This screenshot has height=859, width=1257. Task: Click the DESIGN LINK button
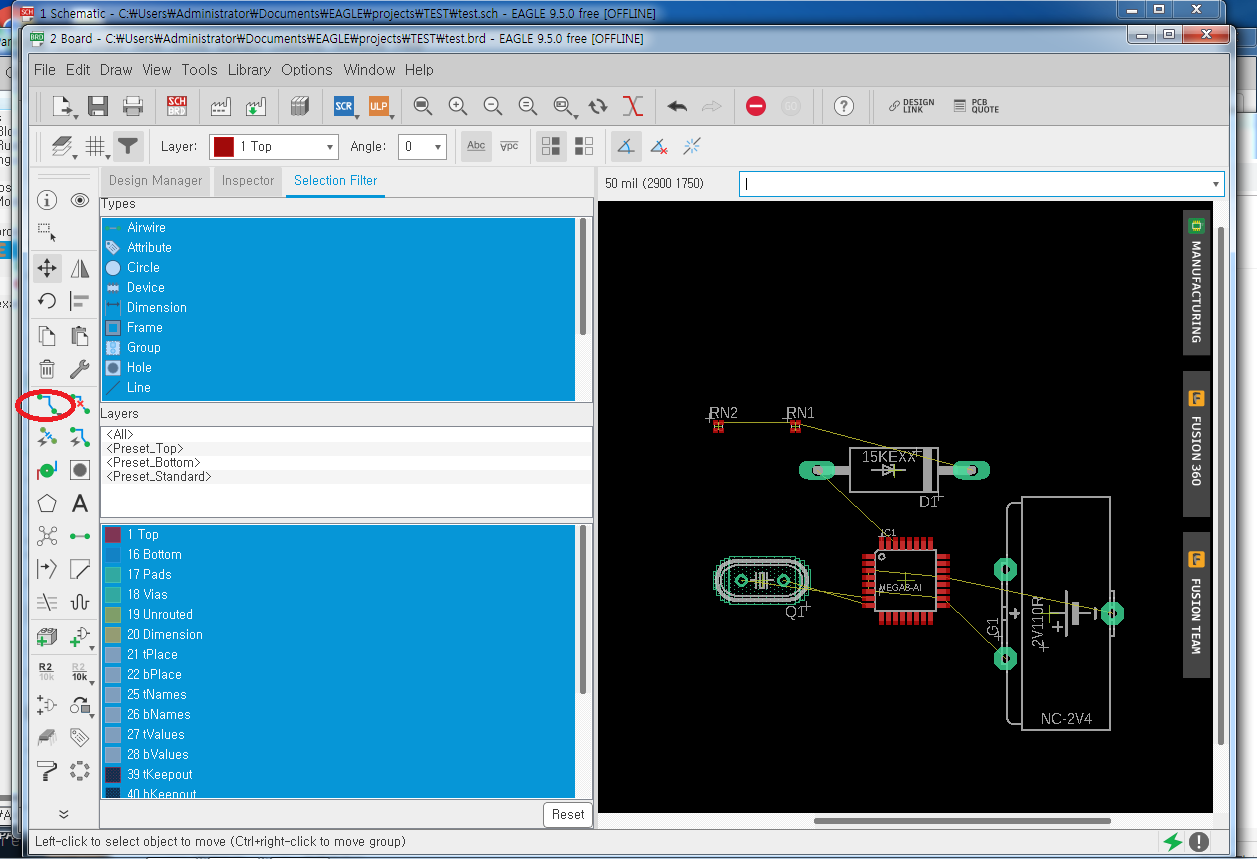(912, 106)
